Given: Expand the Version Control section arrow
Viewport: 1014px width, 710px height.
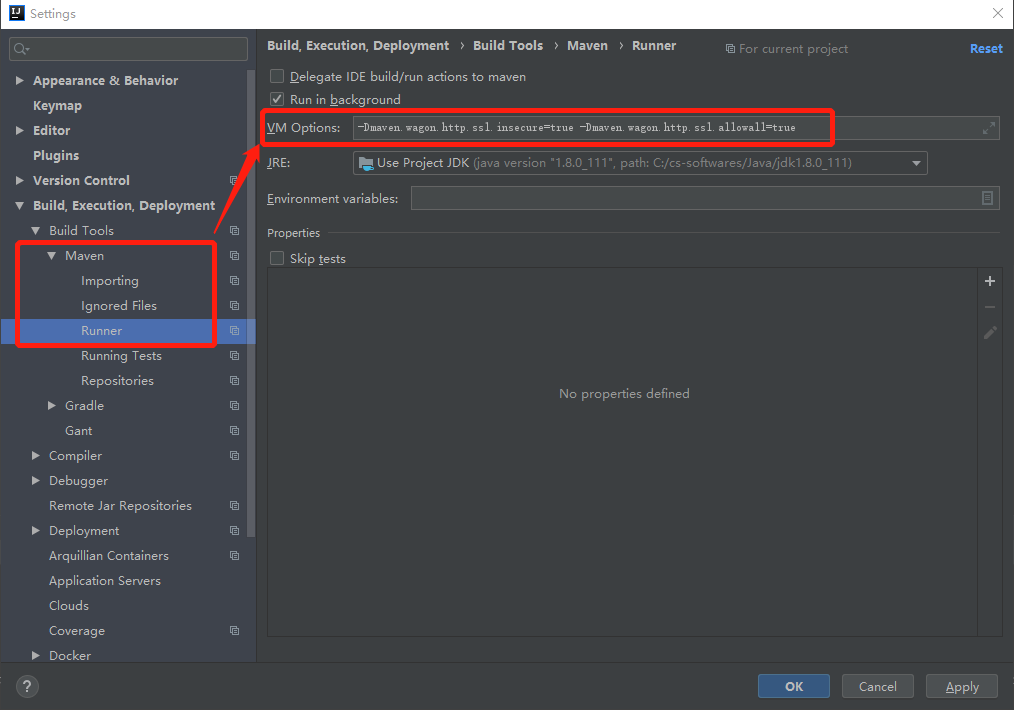Looking at the screenshot, I should tap(19, 180).
